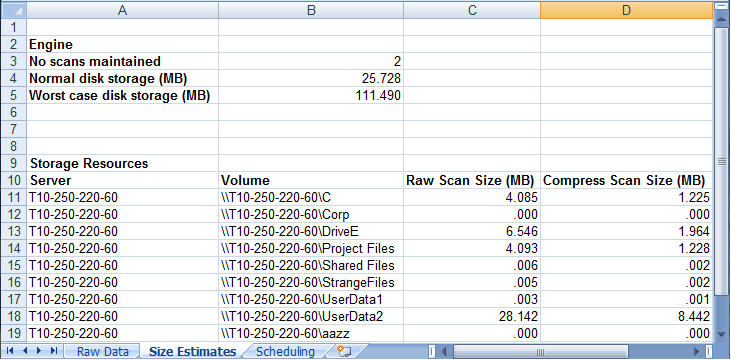Select cell with value 111.490
The width and height of the screenshot is (731, 360).
(x=311, y=95)
